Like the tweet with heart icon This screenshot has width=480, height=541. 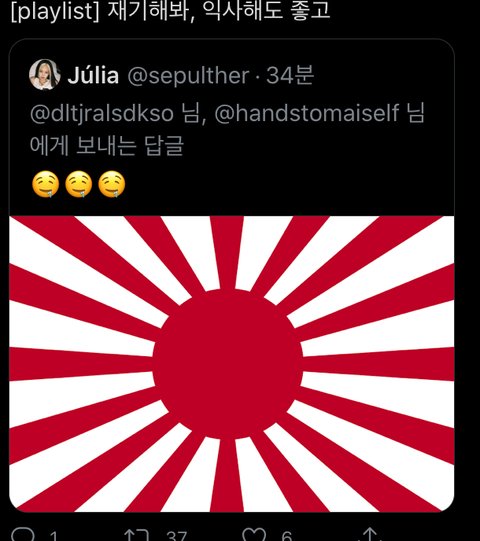pos(254,535)
